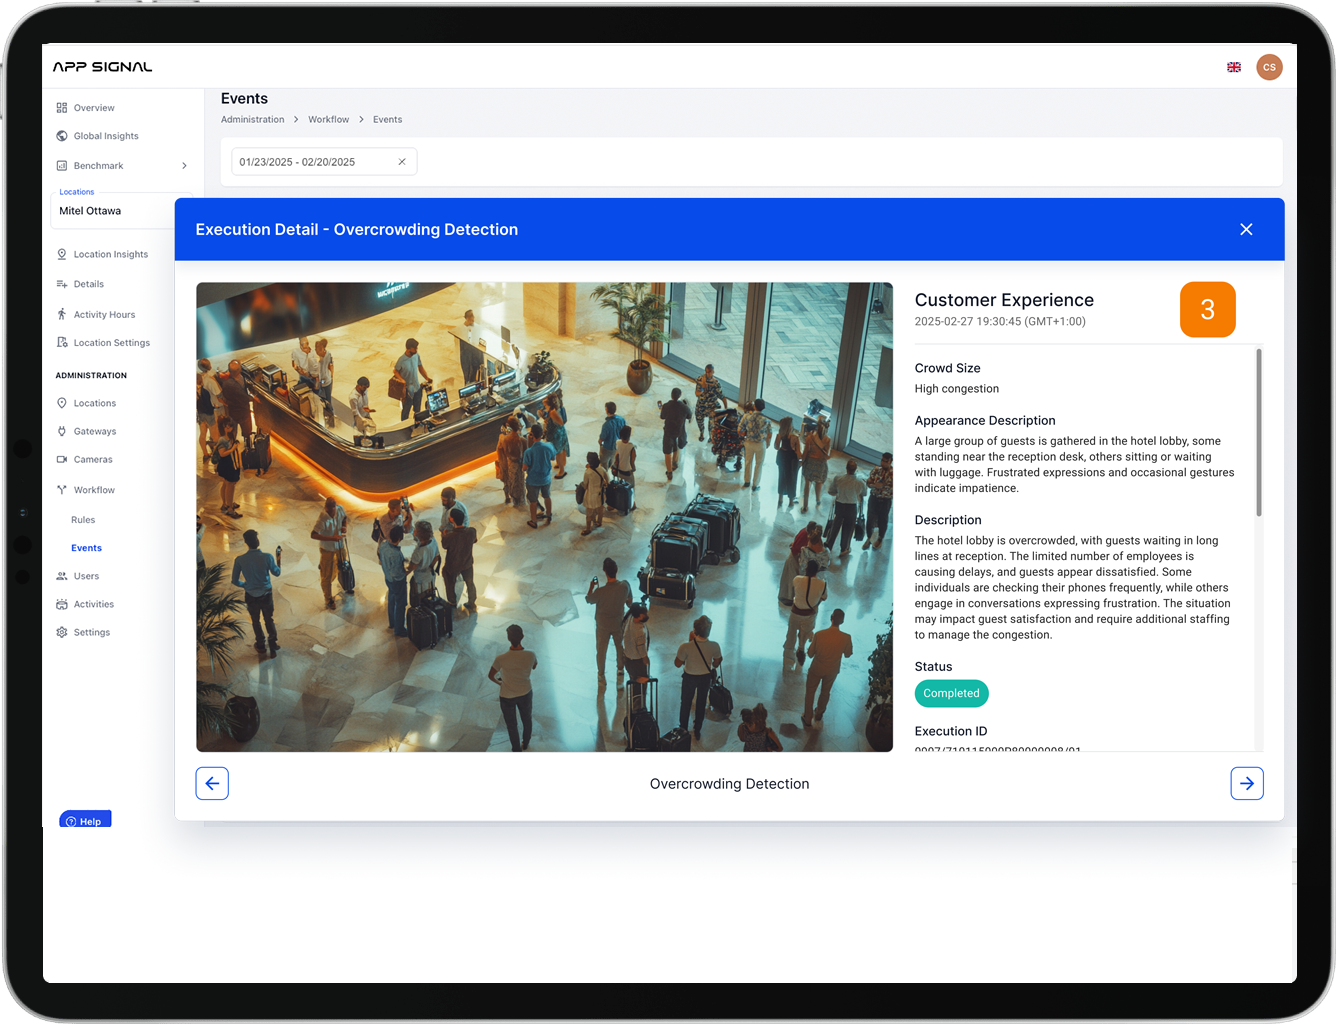The width and height of the screenshot is (1336, 1024).
Task: Select Global Insights in the sidebar
Action: coord(106,135)
